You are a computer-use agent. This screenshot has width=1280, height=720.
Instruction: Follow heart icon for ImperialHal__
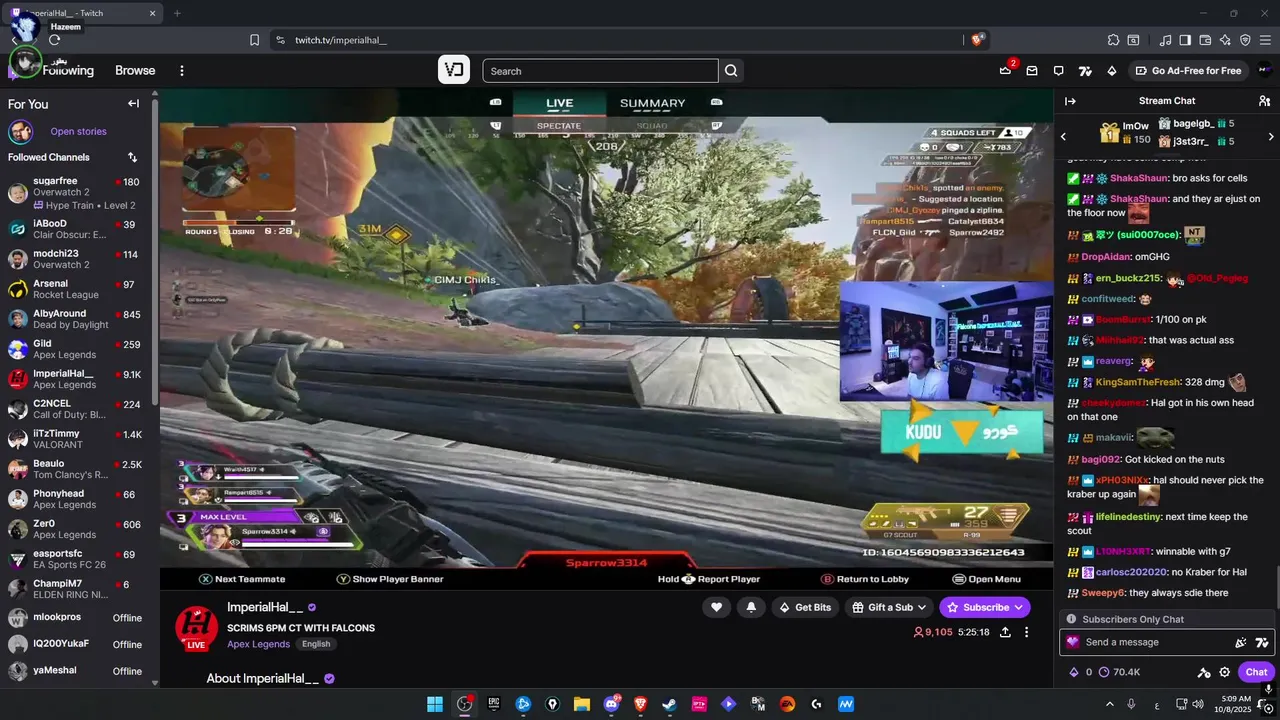coord(716,607)
